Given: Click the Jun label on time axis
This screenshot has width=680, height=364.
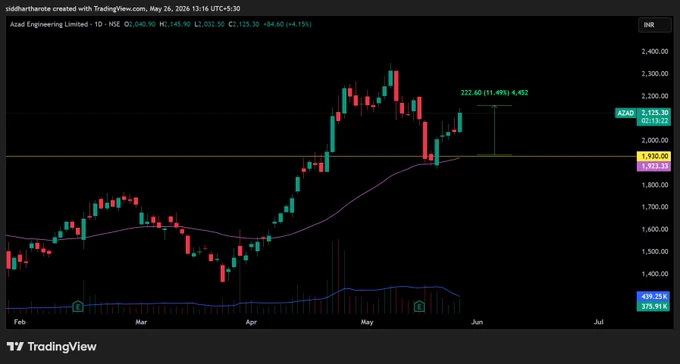Looking at the screenshot, I should (477, 322).
